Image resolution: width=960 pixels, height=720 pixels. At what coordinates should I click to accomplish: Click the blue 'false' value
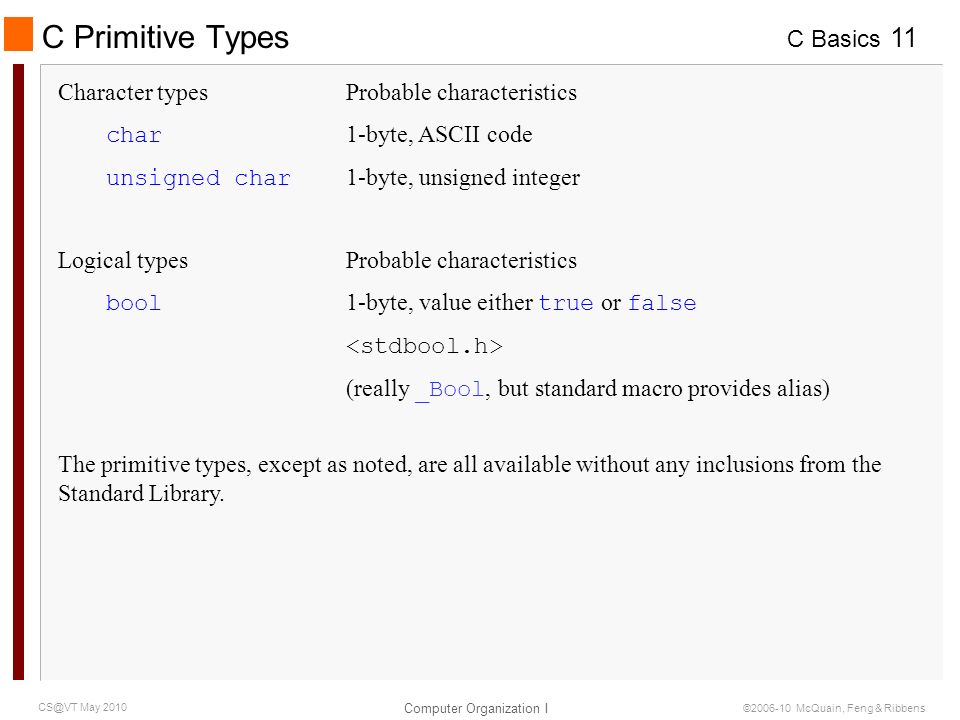tap(662, 303)
